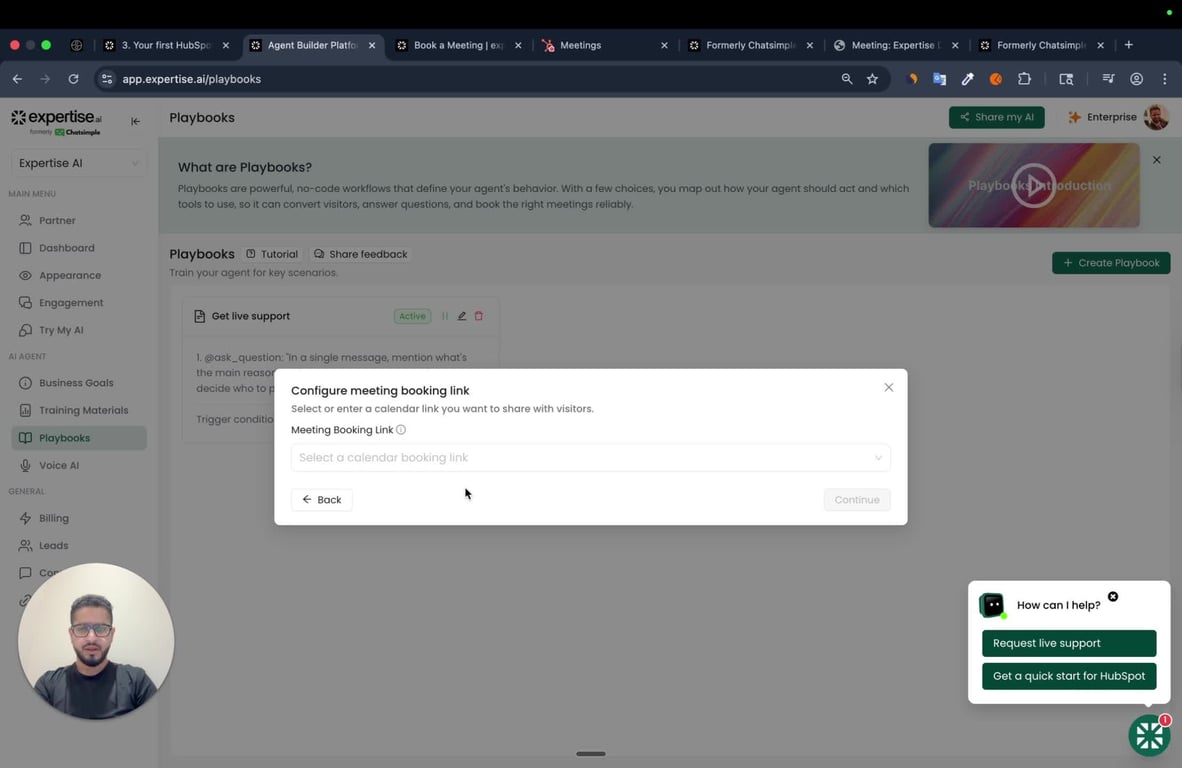The image size is (1182, 768).
Task: Open Voice AI in the sidebar
Action: point(59,466)
